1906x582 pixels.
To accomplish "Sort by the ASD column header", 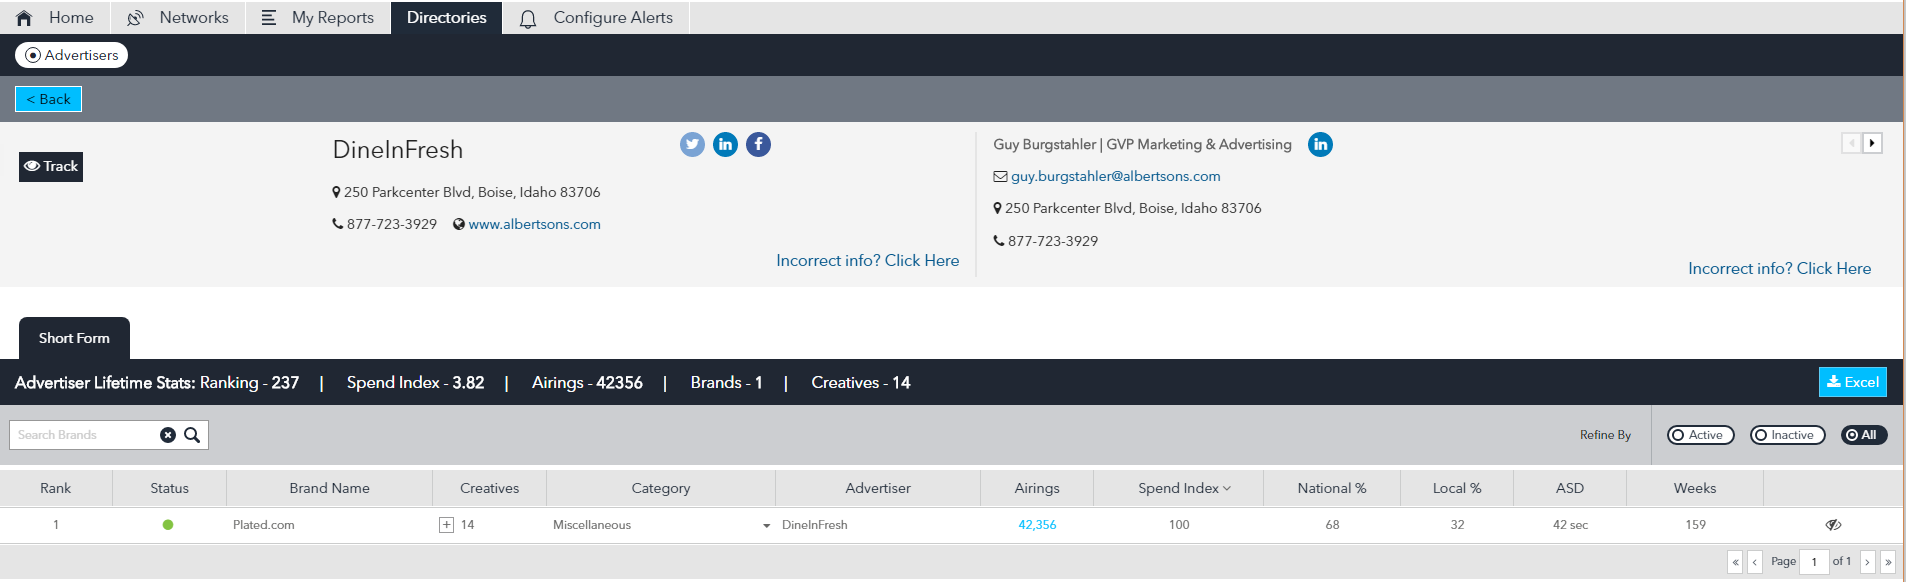I will pos(1570,488).
